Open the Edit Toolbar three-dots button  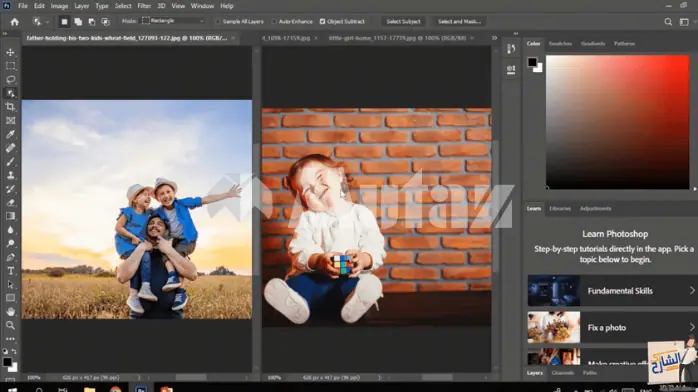[x=10, y=339]
